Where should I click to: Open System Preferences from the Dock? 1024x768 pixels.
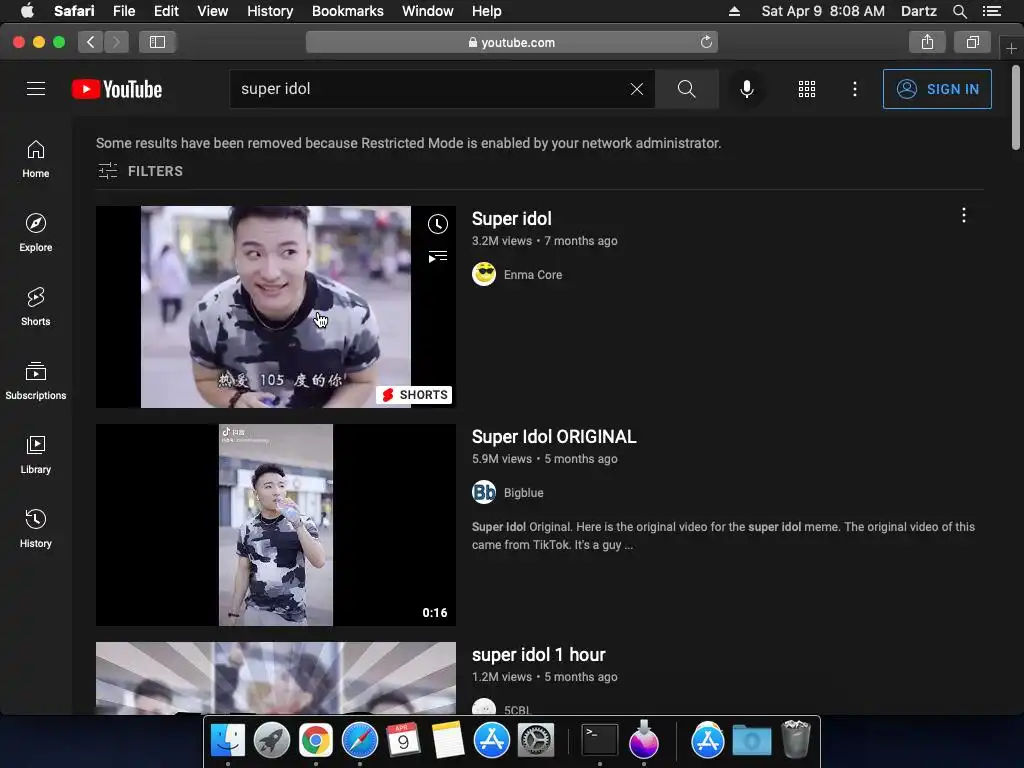536,740
